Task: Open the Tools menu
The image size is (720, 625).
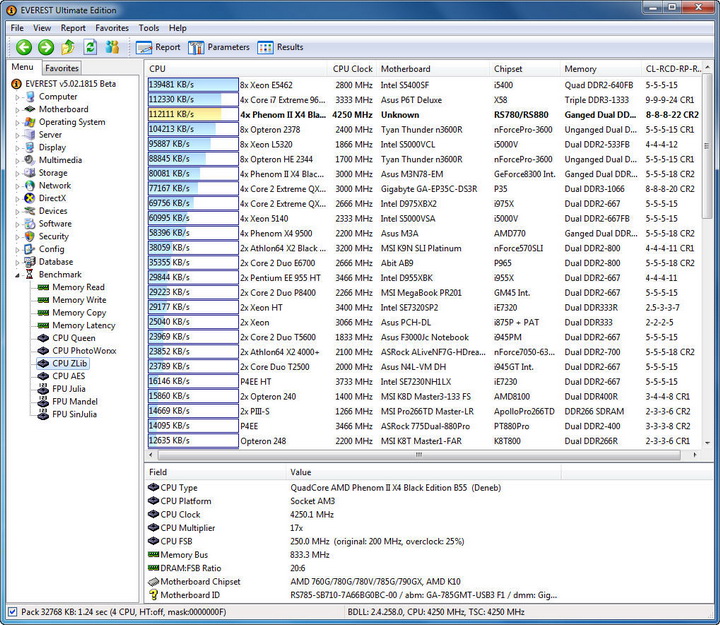Action: click(x=149, y=28)
